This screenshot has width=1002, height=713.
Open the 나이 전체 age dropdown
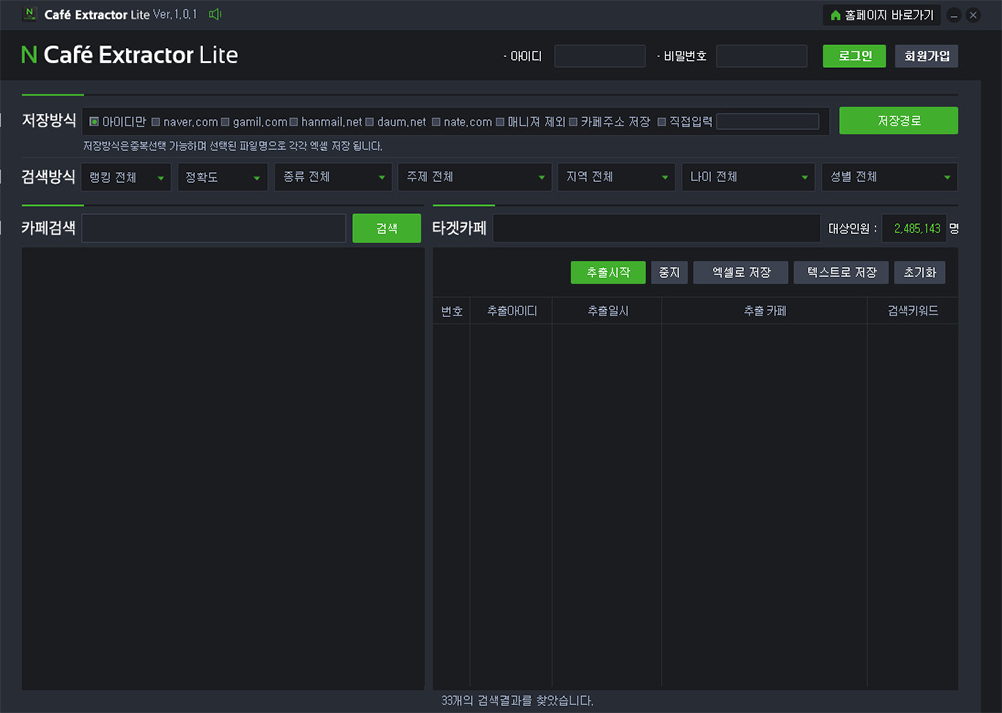click(748, 177)
